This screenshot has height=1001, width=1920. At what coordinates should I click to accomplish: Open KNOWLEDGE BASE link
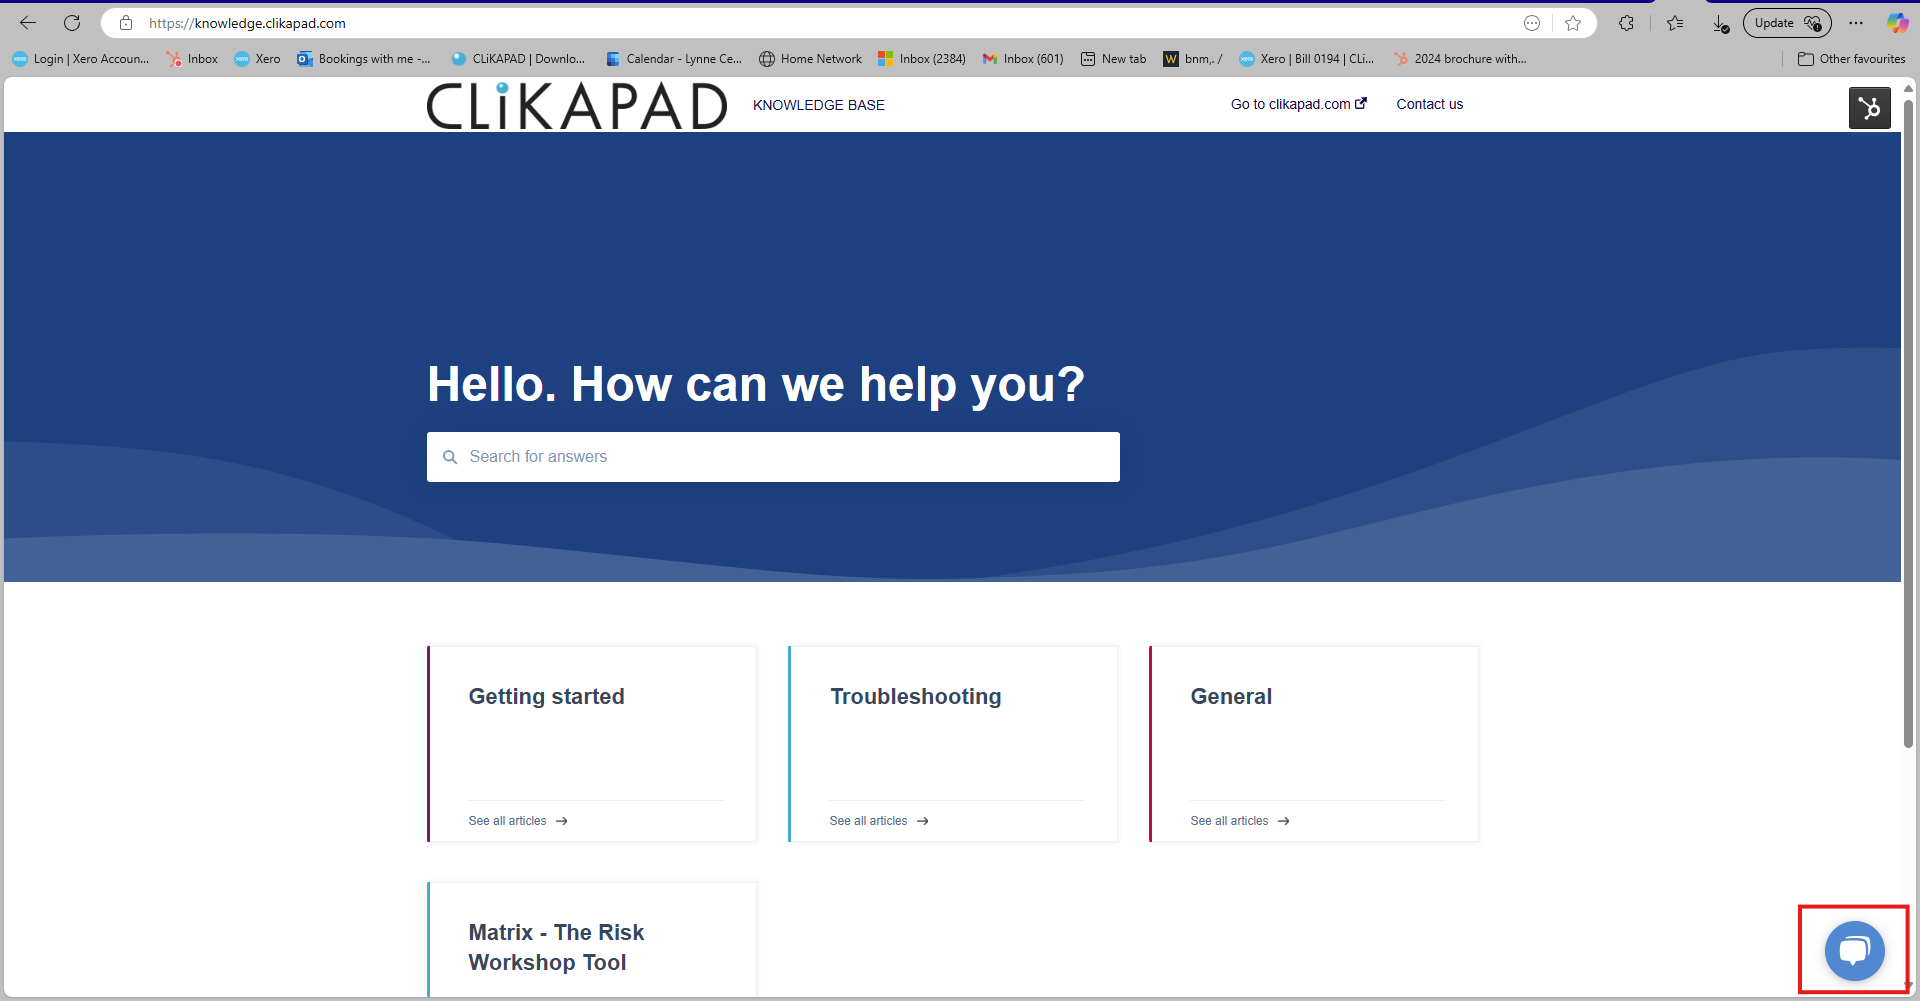coord(819,105)
